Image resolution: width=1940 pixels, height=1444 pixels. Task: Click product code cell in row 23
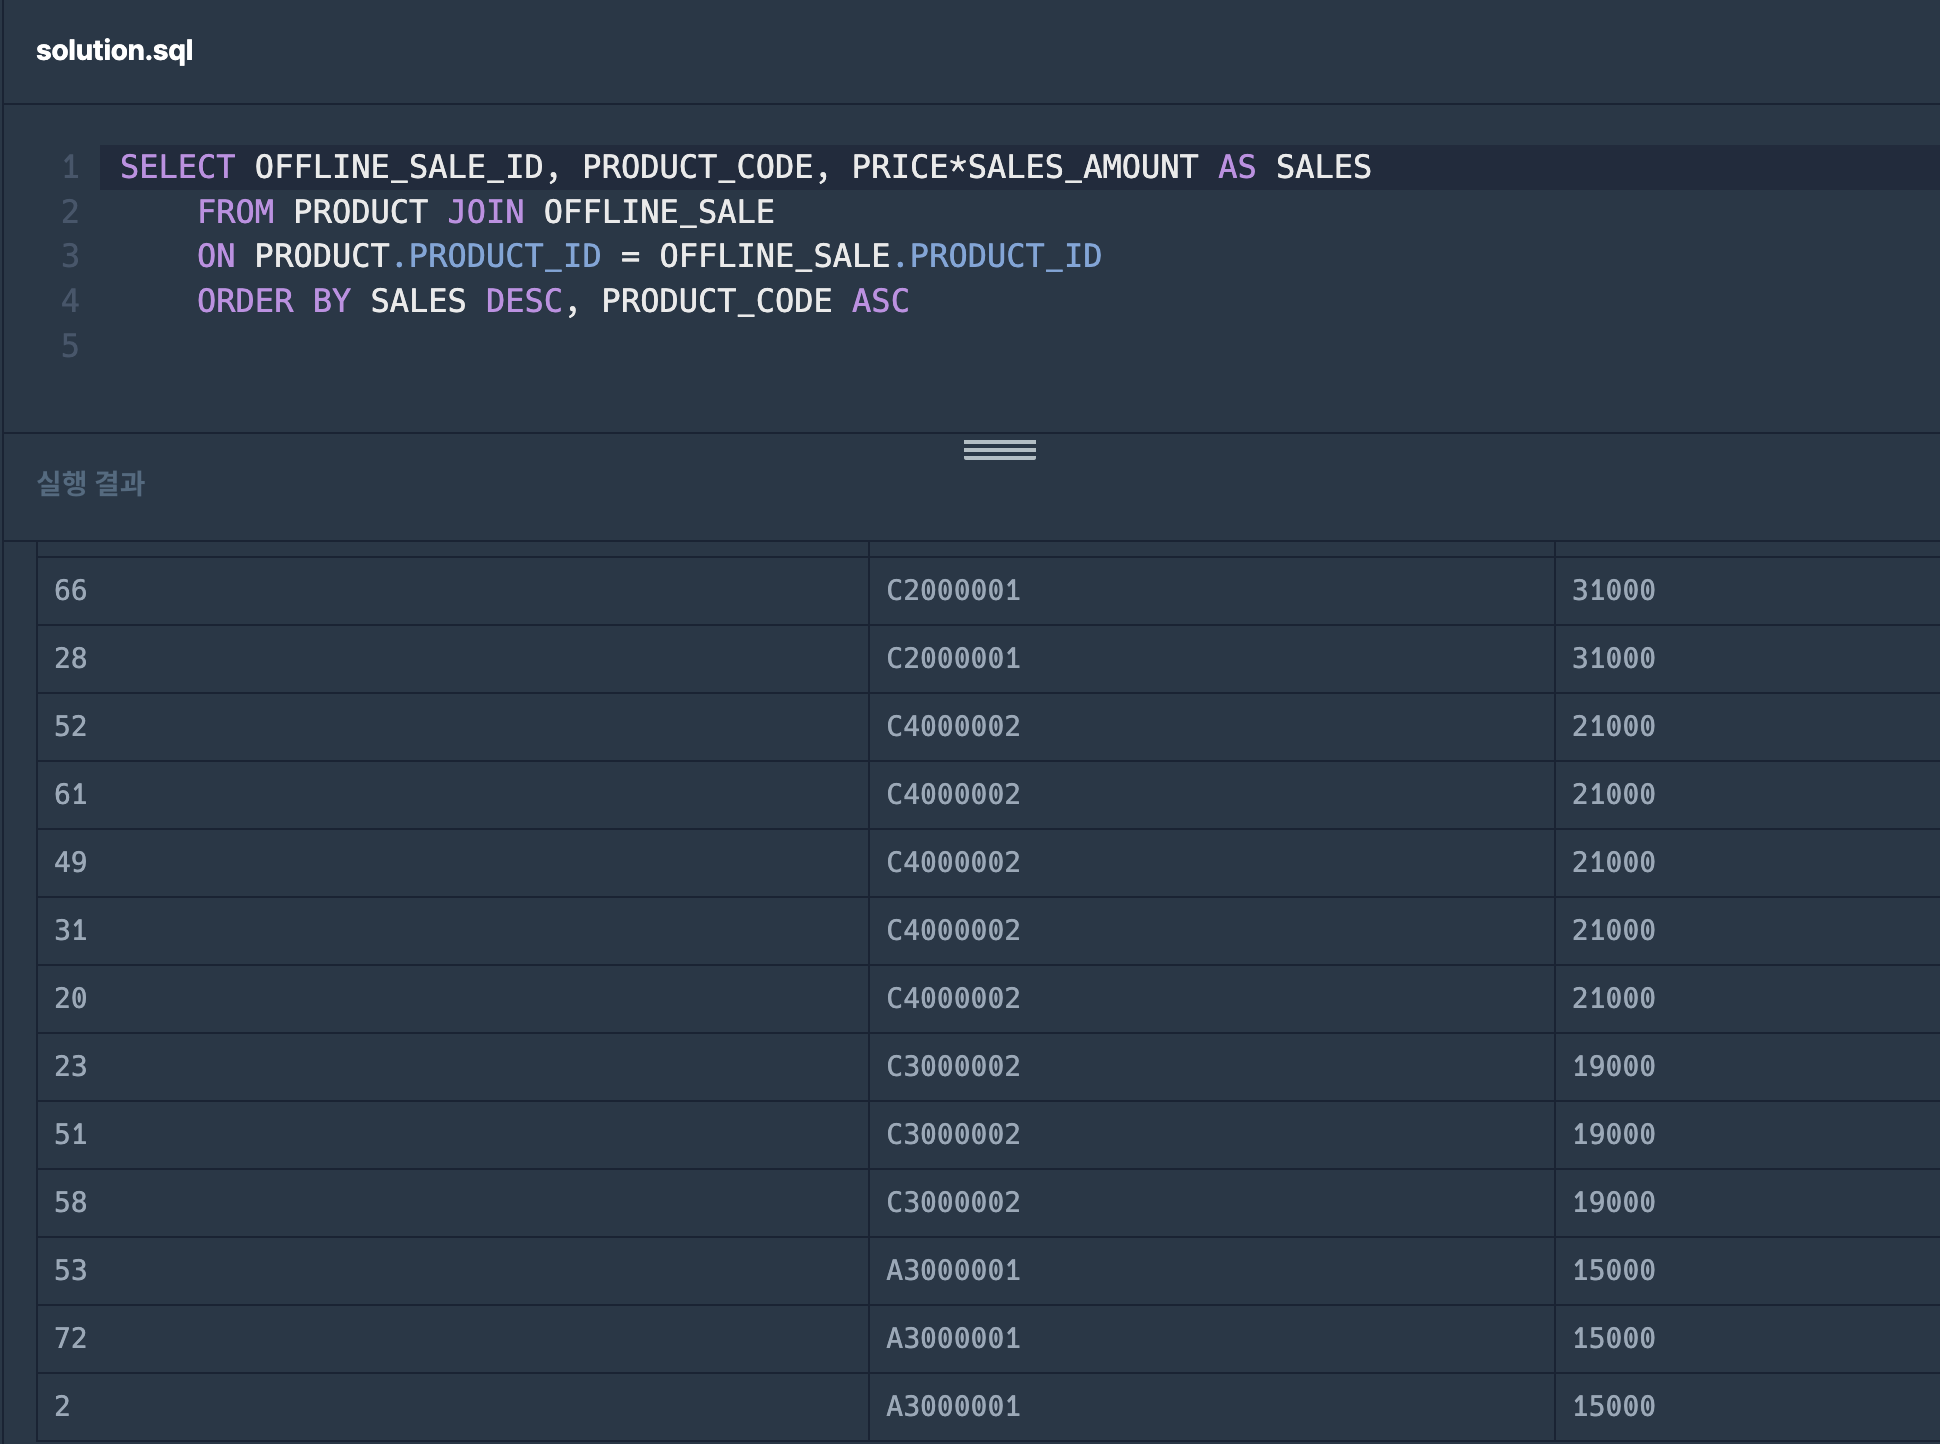coord(953,1066)
